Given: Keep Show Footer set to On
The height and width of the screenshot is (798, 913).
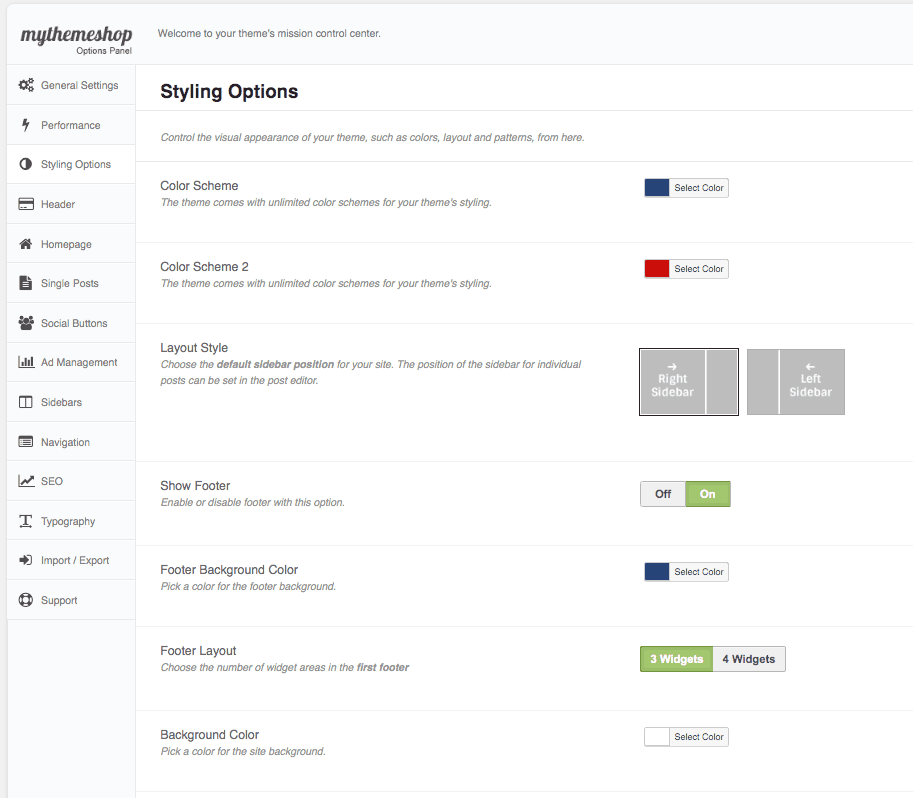Looking at the screenshot, I should [x=708, y=494].
